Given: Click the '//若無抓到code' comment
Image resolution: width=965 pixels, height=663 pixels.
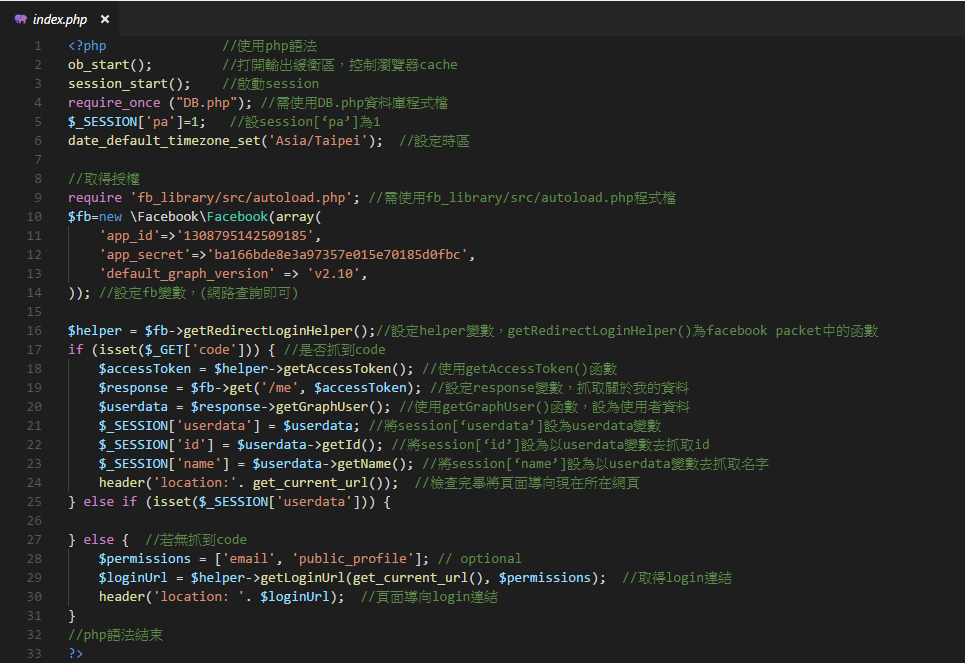Looking at the screenshot, I should 196,540.
